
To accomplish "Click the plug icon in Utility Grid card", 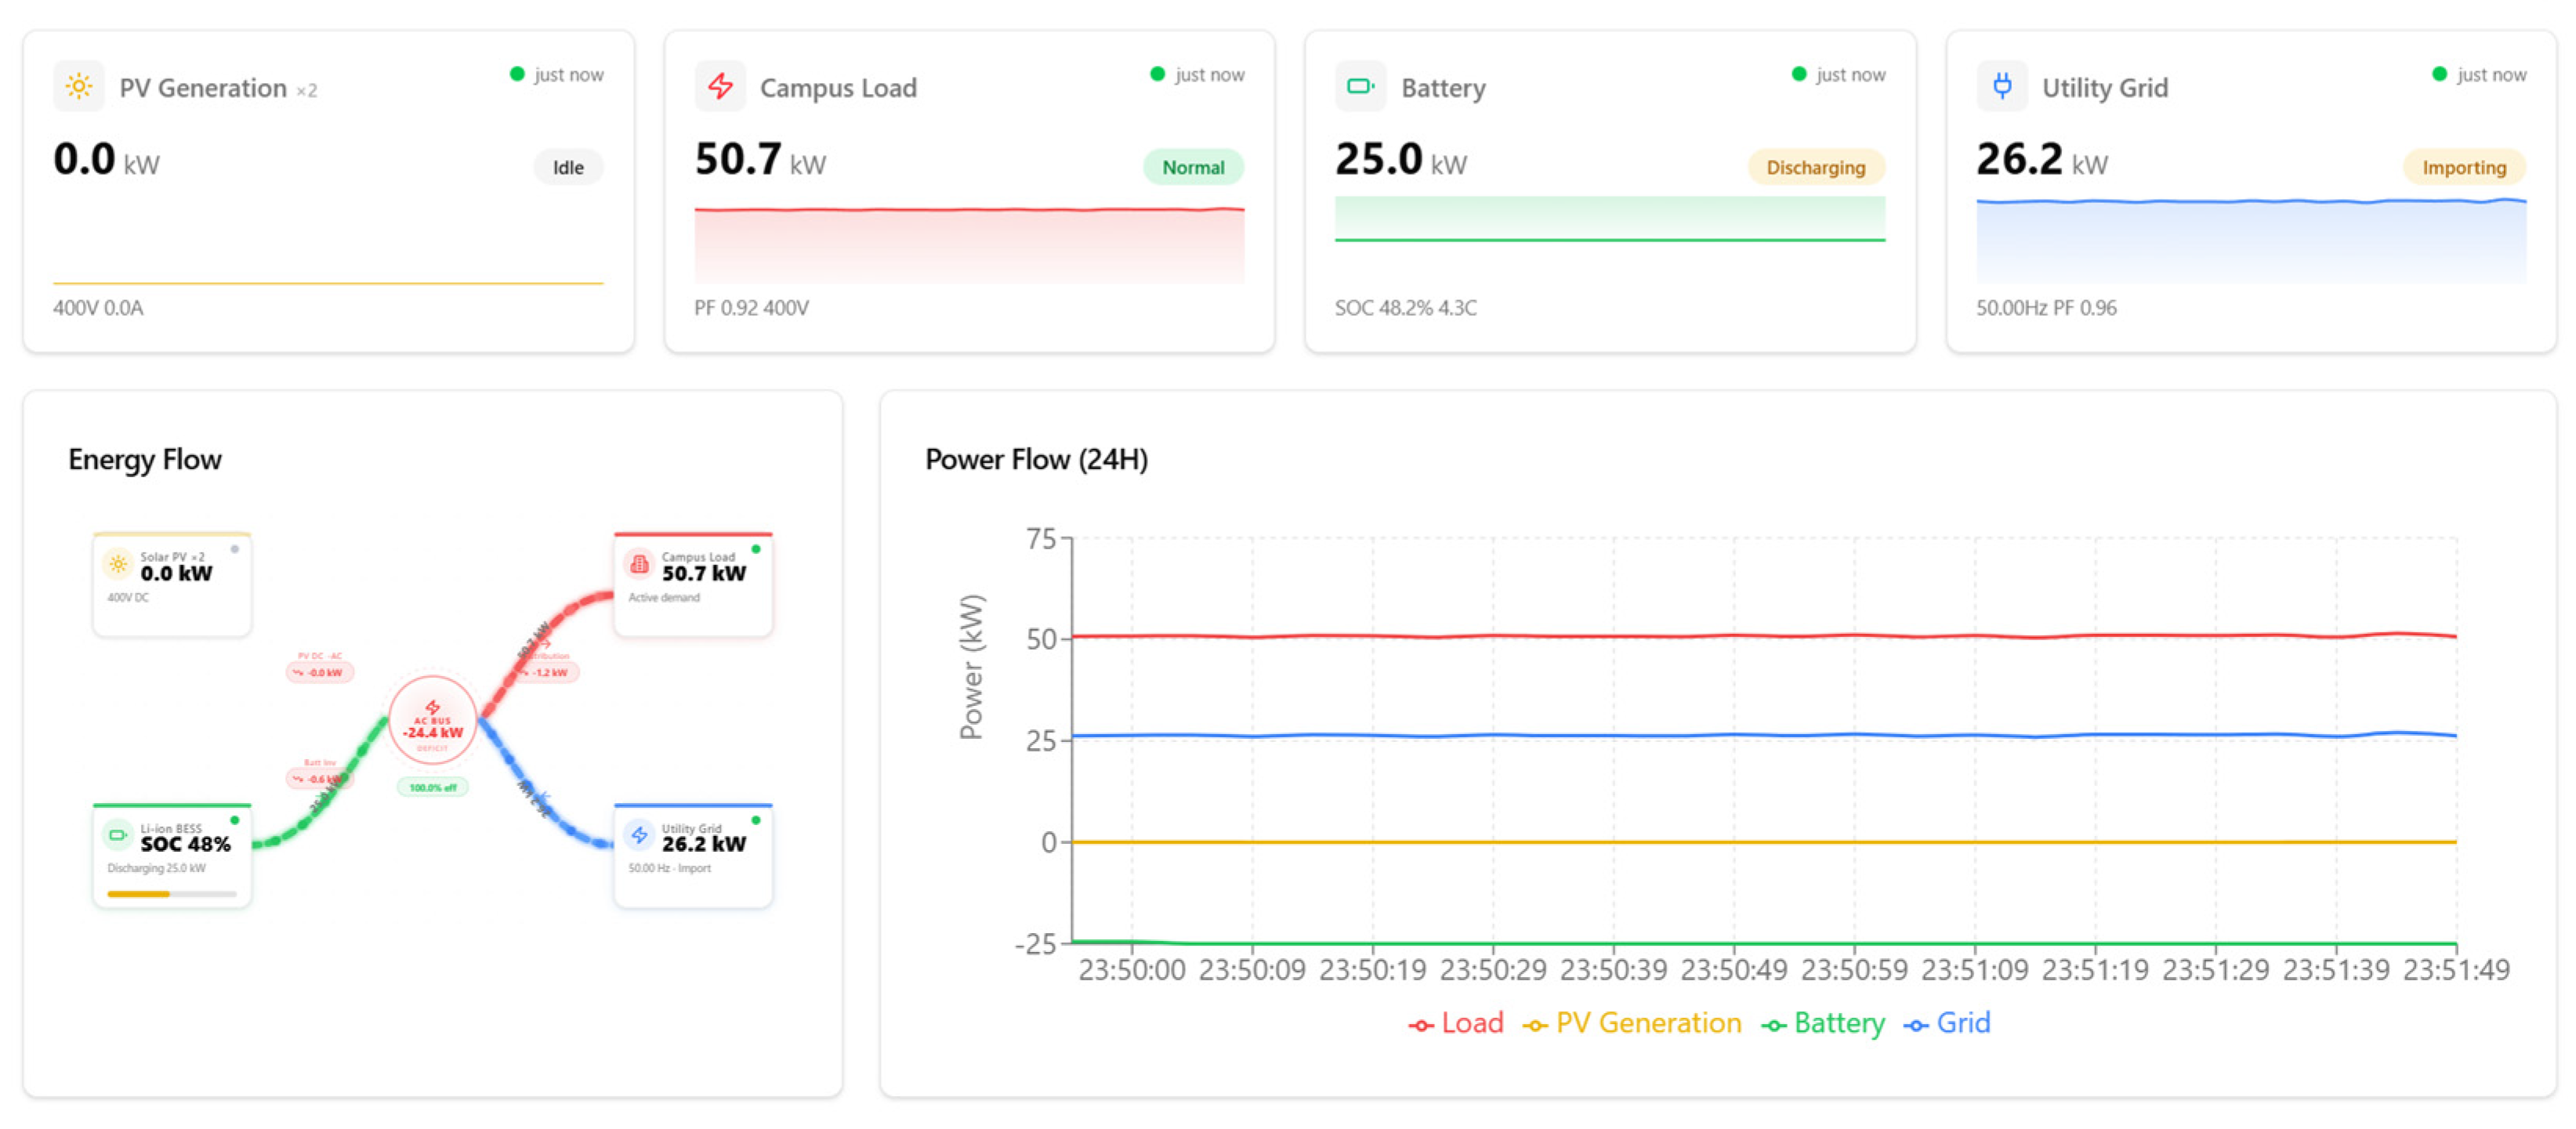I will [2002, 86].
